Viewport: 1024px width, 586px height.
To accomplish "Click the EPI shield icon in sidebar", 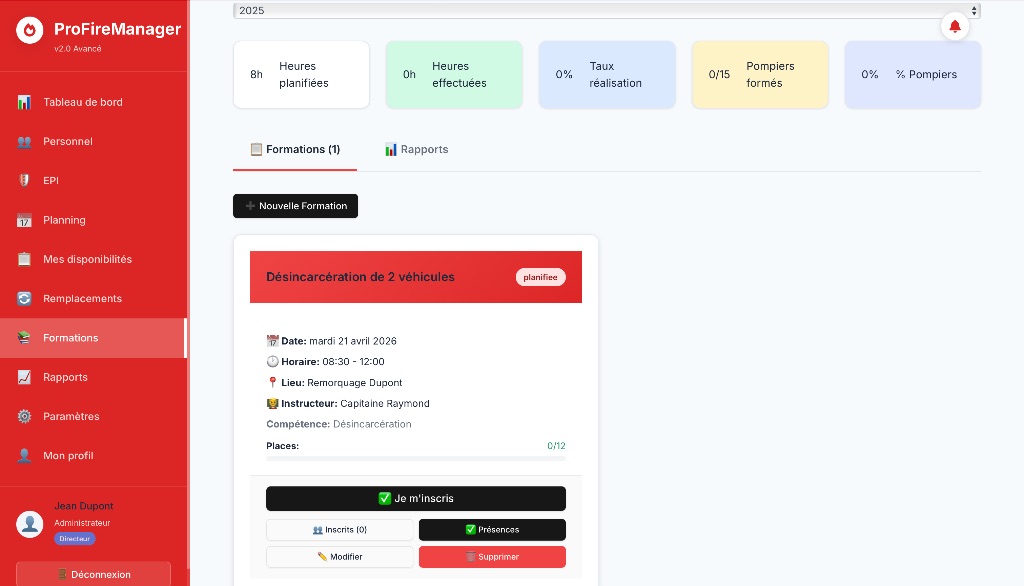I will coord(24,181).
